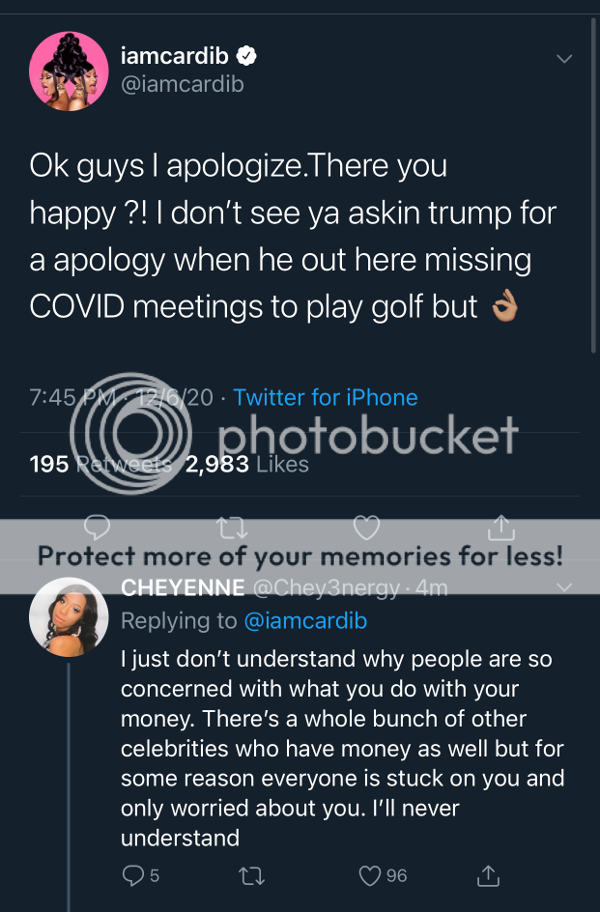This screenshot has width=600, height=912.
Task: Open the Twitter for iPhone link
Action: tap(325, 397)
